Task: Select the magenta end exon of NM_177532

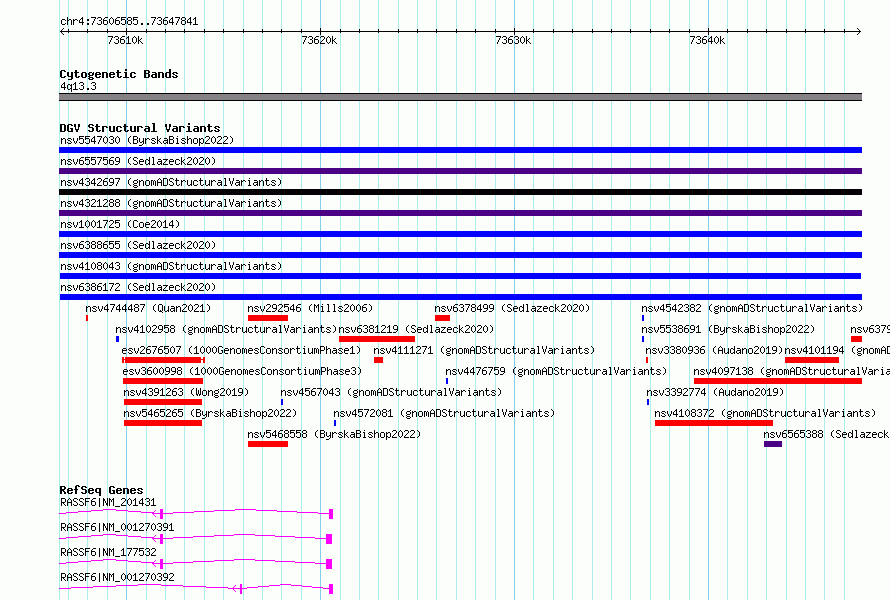Action: [329, 564]
